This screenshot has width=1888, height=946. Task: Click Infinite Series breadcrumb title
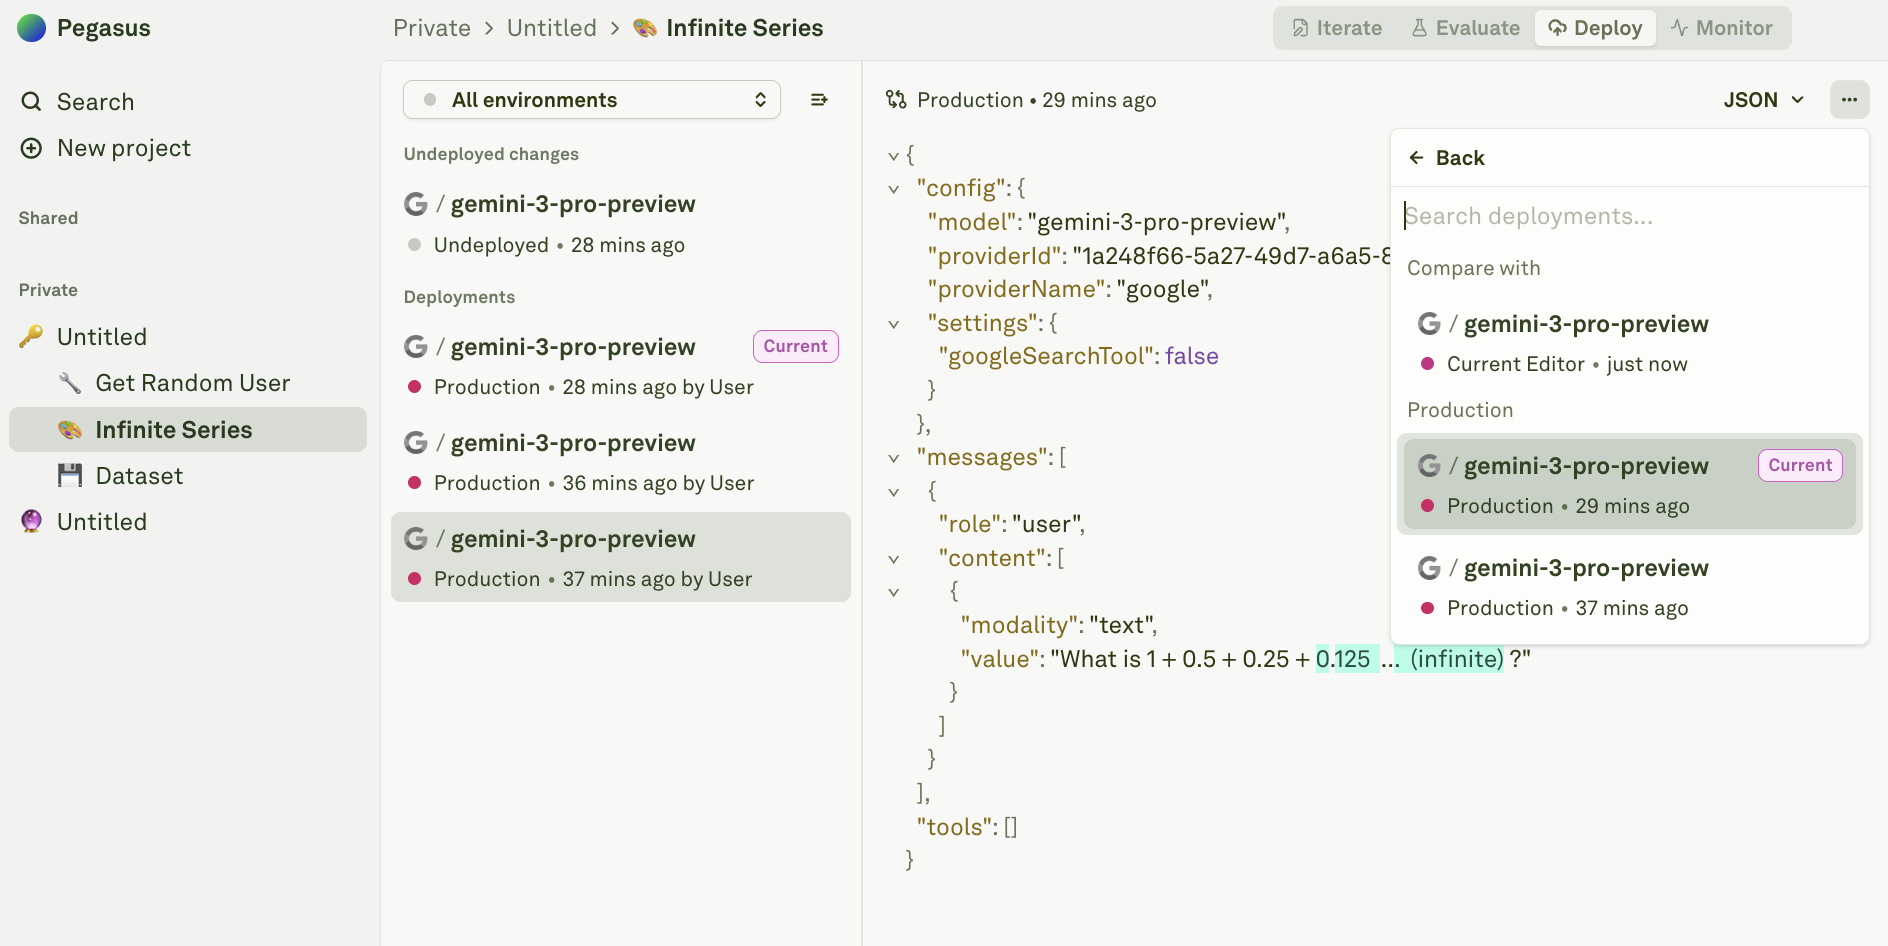click(x=744, y=28)
